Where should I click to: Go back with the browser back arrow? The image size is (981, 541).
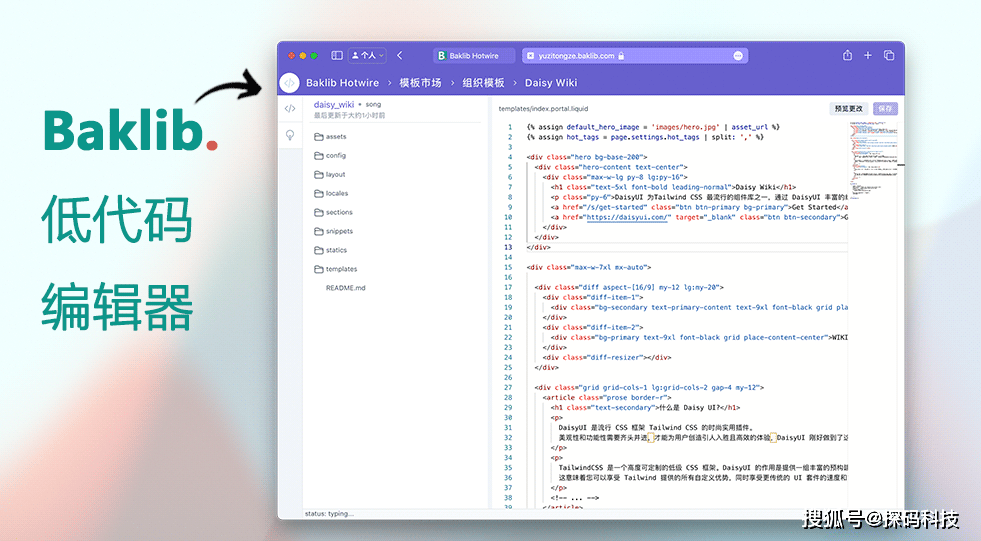pyautogui.click(x=400, y=56)
